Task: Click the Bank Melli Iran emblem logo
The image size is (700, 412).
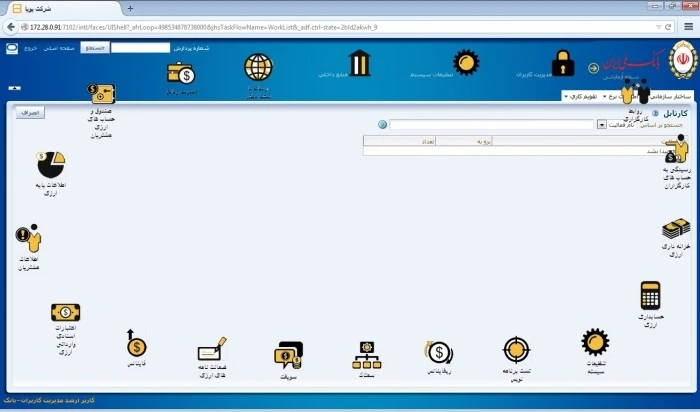Action: pos(683,60)
